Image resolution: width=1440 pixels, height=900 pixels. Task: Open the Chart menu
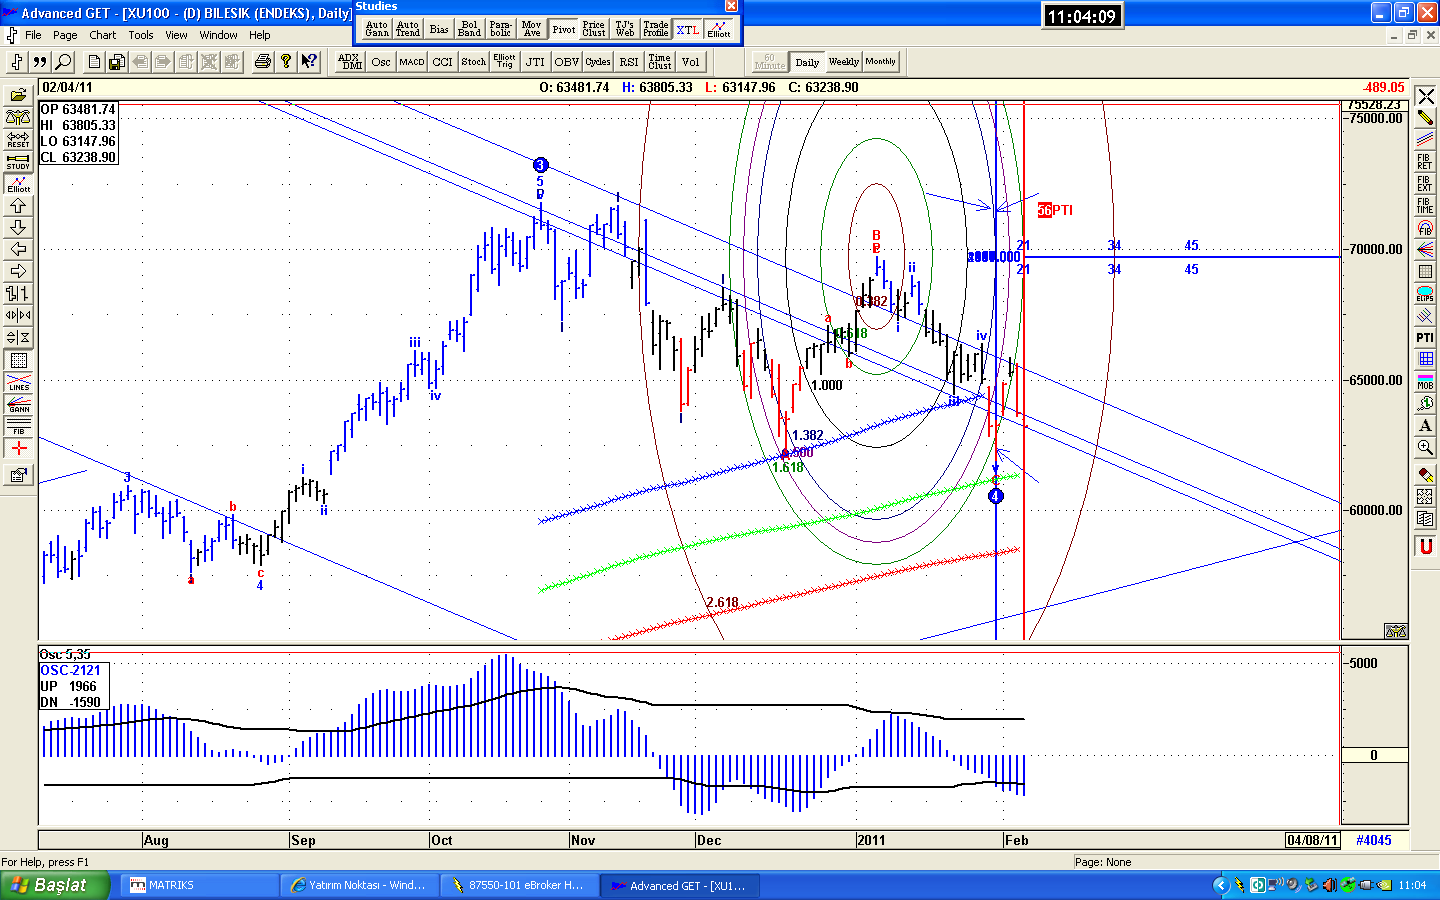tap(102, 35)
